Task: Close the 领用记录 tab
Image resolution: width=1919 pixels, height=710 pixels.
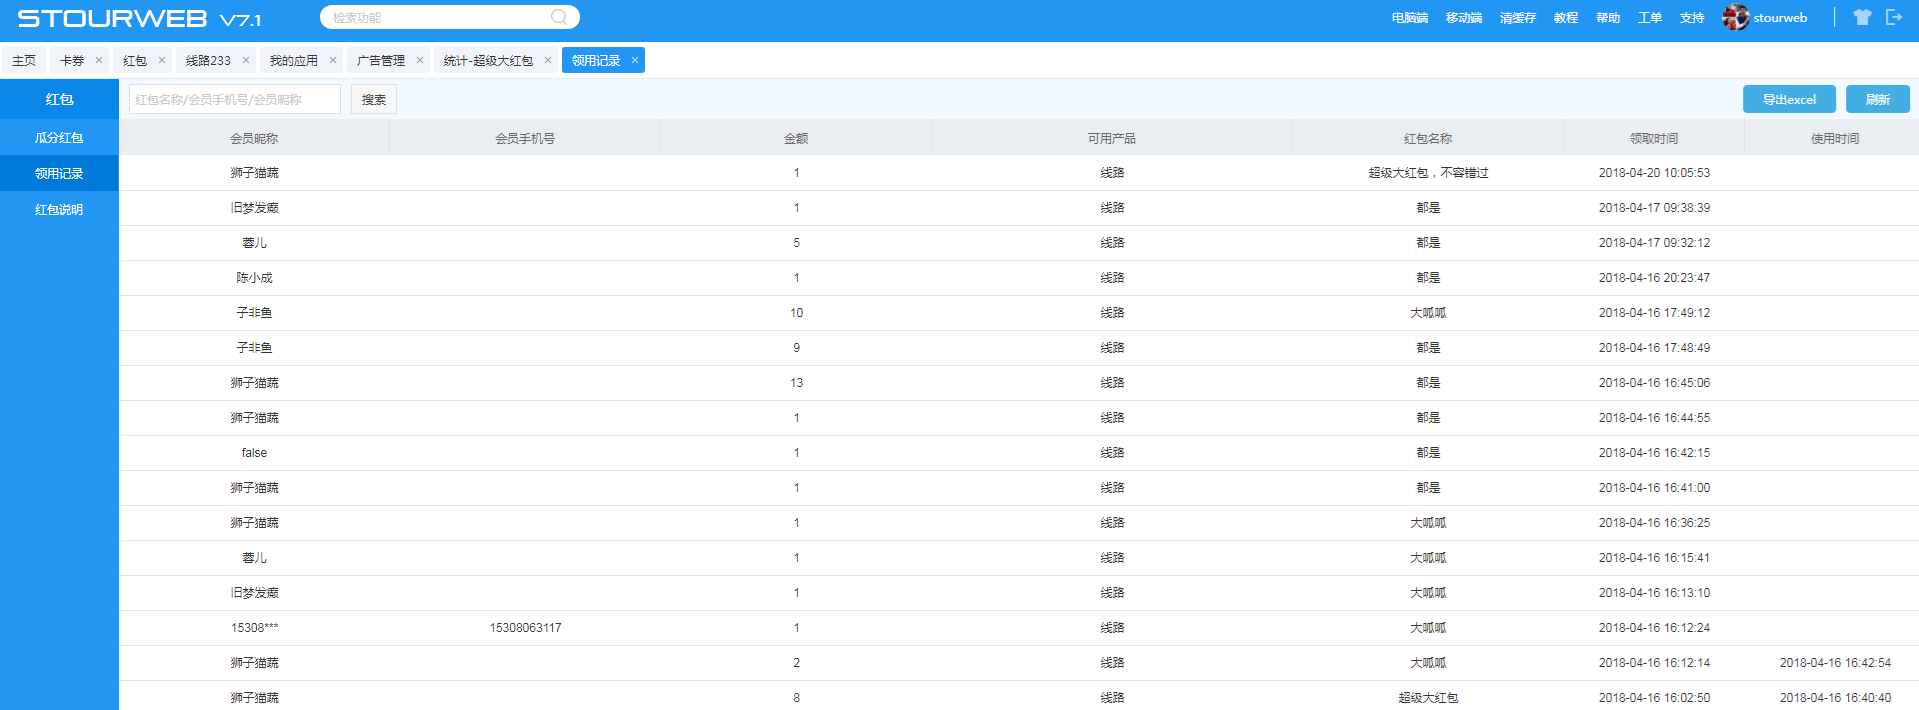Action: 634,60
